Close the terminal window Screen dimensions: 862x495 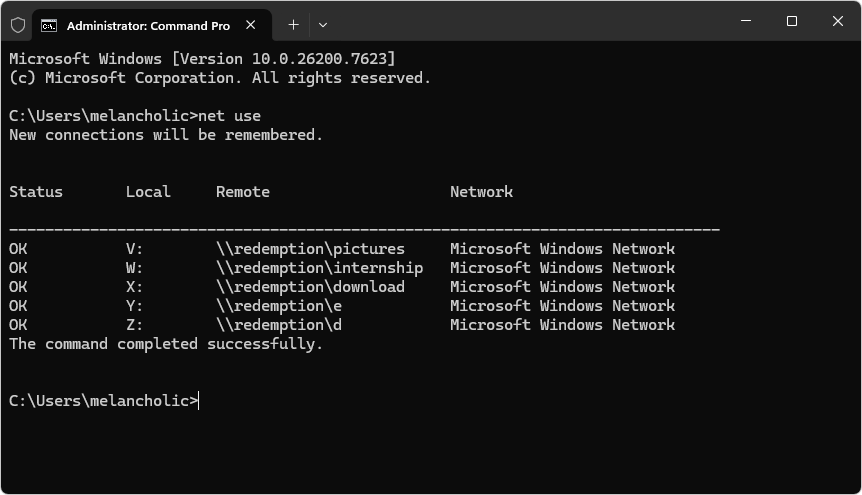point(837,21)
